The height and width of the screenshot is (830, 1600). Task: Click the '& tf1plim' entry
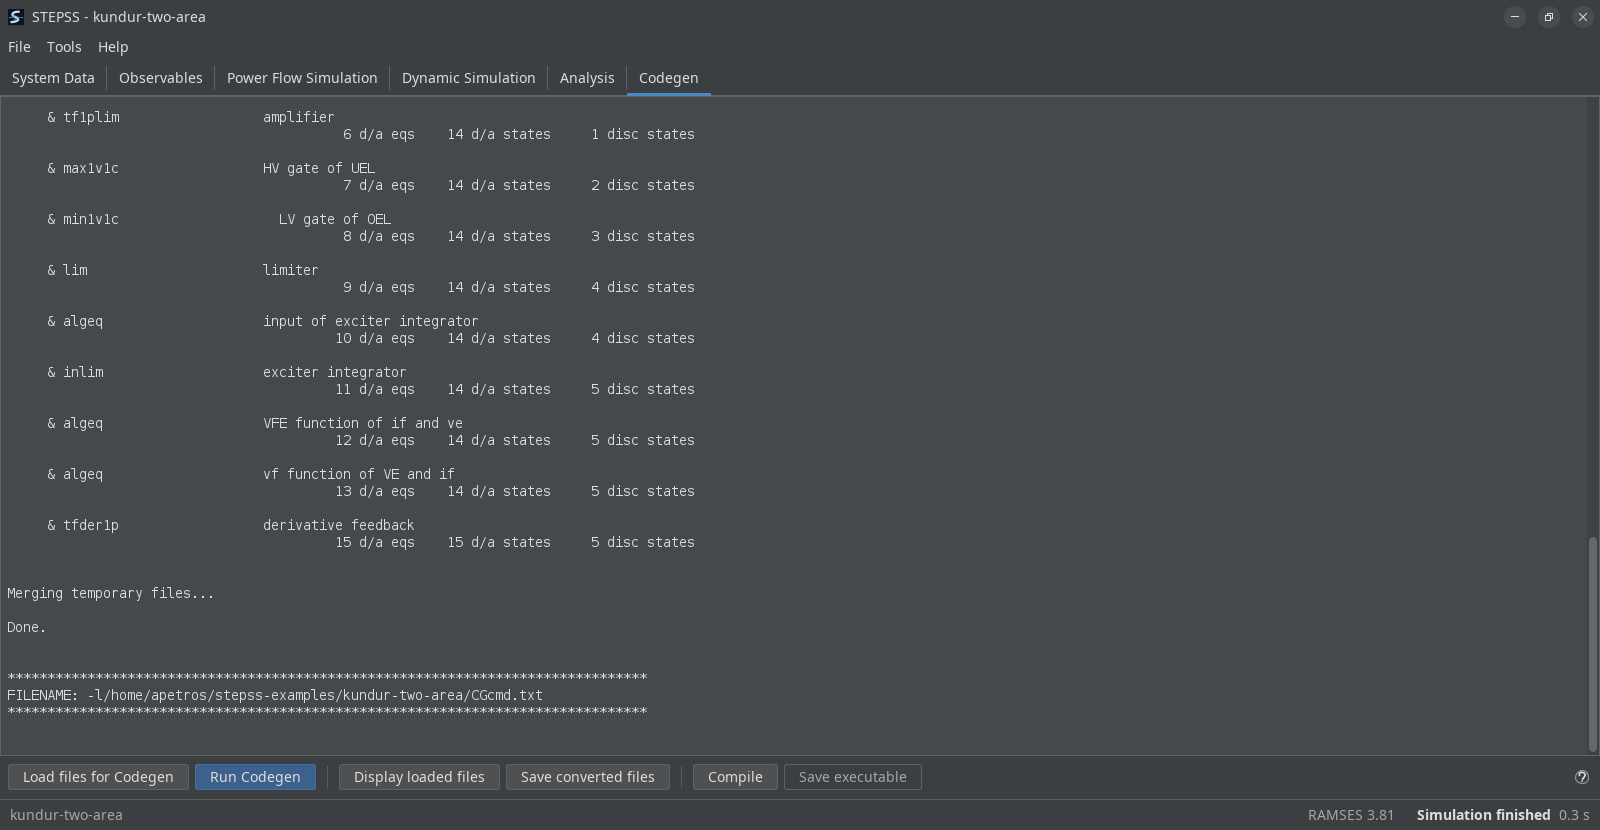(83, 117)
